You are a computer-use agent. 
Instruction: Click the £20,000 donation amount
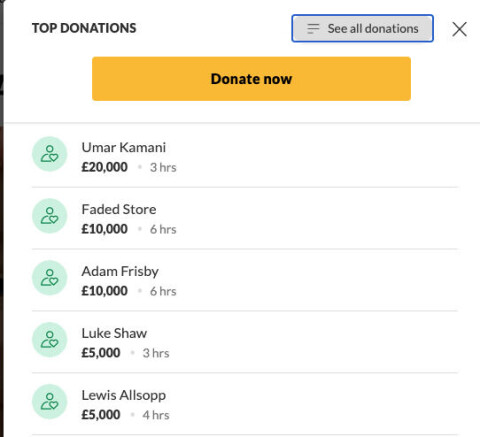(105, 167)
